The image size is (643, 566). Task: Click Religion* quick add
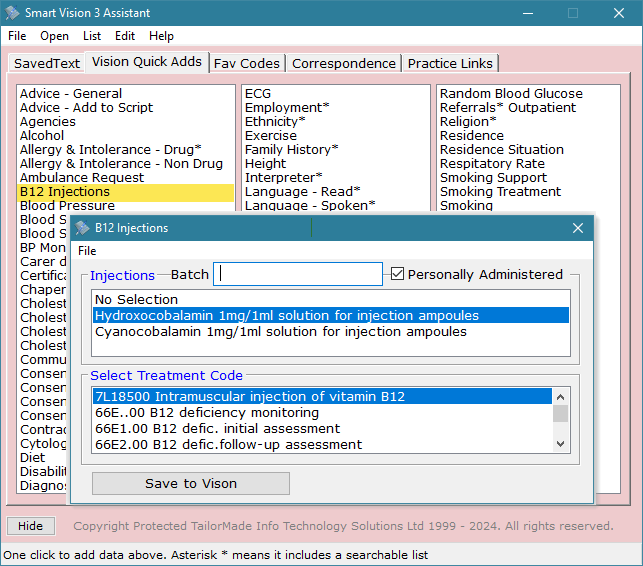coord(468,121)
